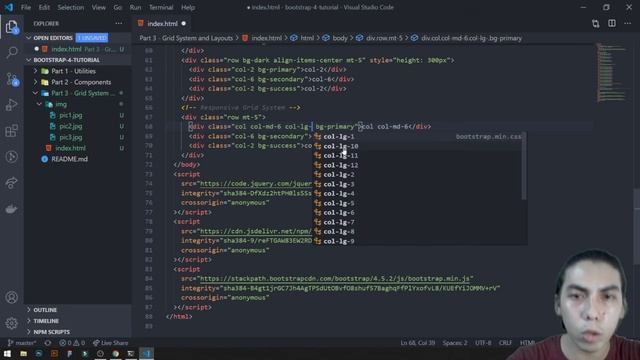Click the errors and warnings indicator
This screenshot has width=640, height=360.
(x=72, y=343)
